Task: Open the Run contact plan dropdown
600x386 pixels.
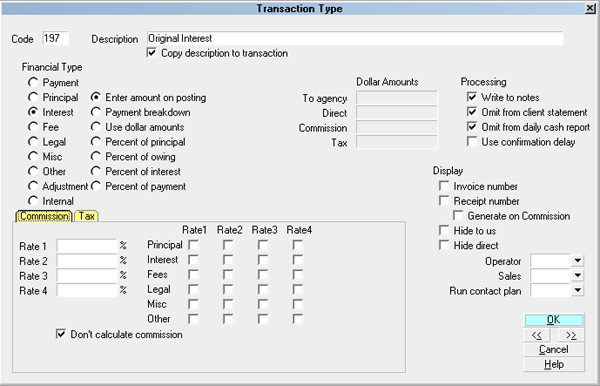Action: coord(577,290)
